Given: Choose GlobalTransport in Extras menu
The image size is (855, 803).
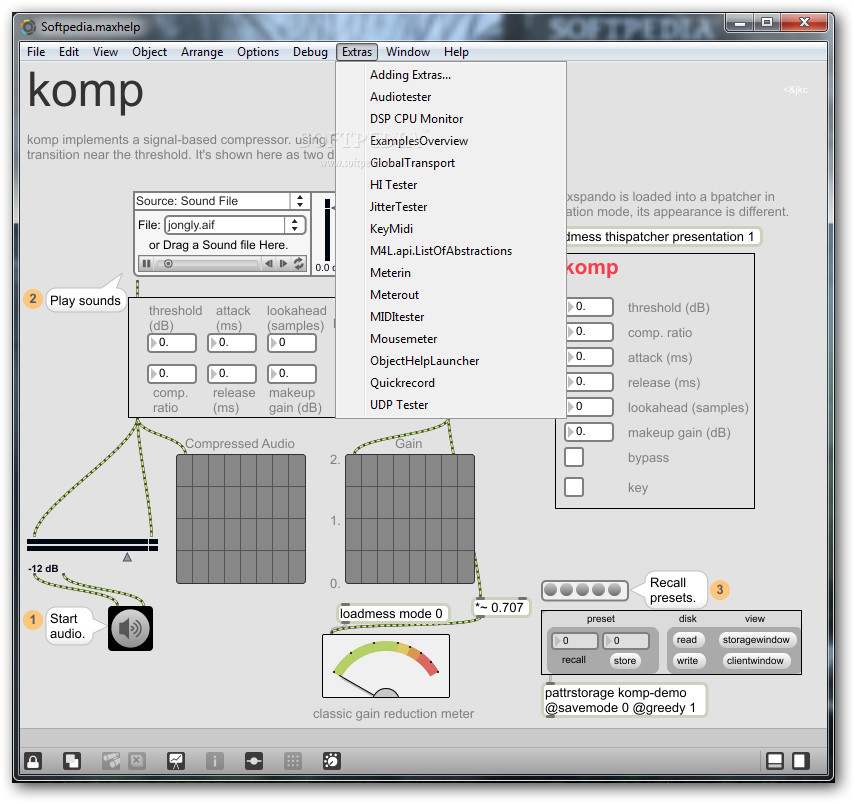Looking at the screenshot, I should pos(450,163).
